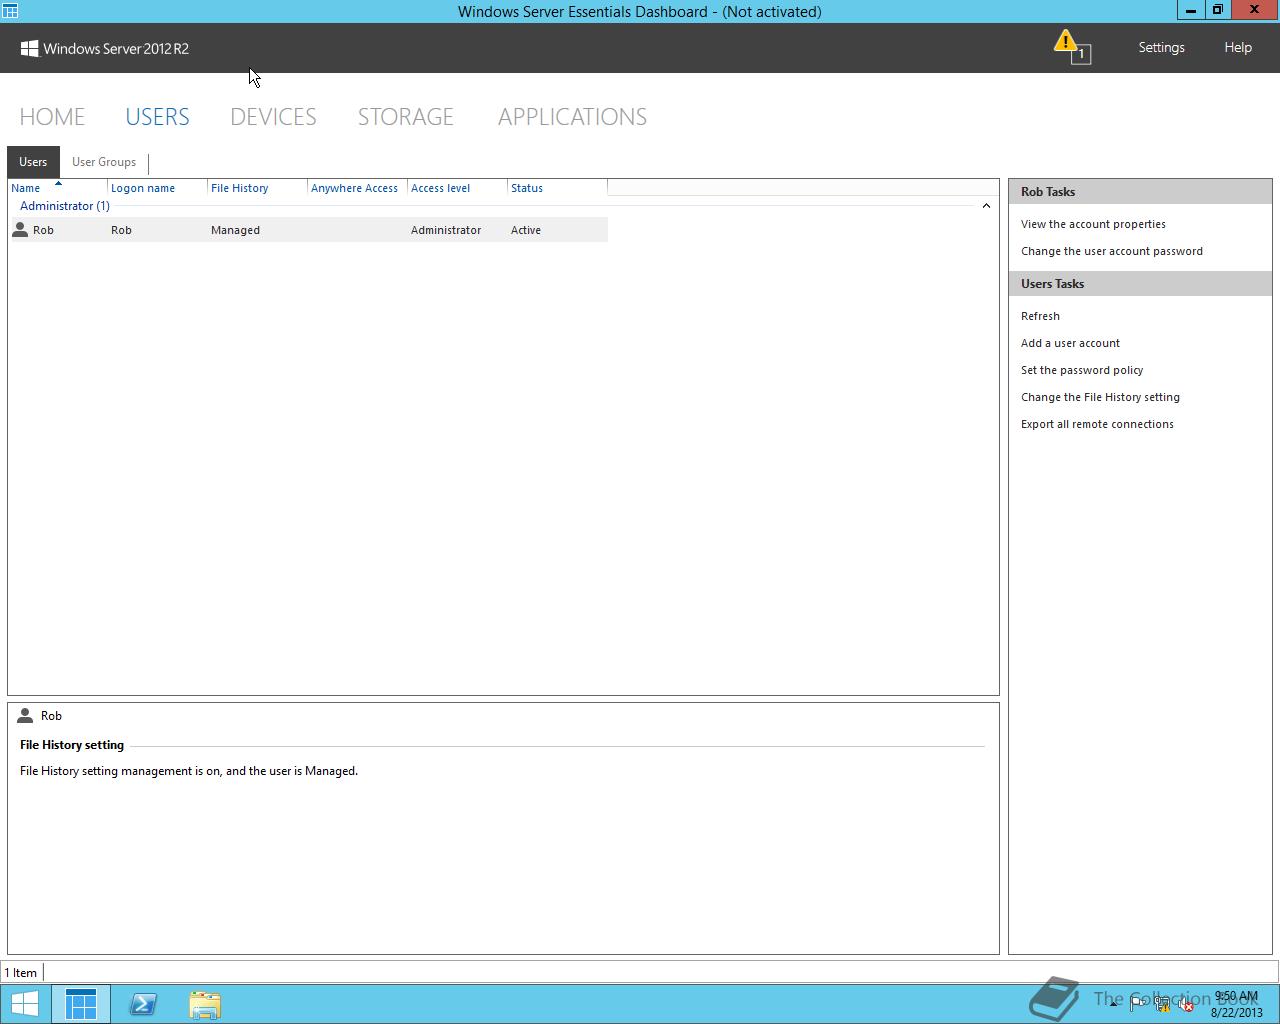This screenshot has width=1280, height=1024.
Task: Sort by Access level column
Action: click(457, 188)
